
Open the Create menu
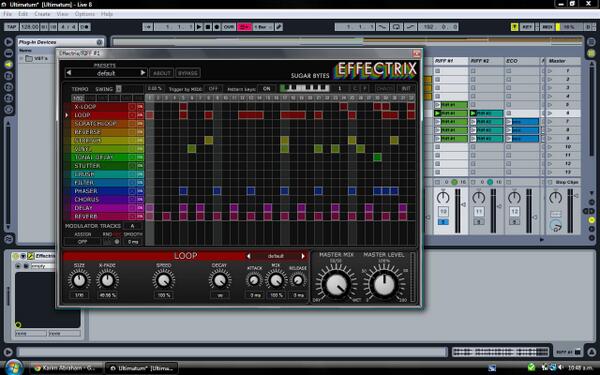pyautogui.click(x=42, y=14)
